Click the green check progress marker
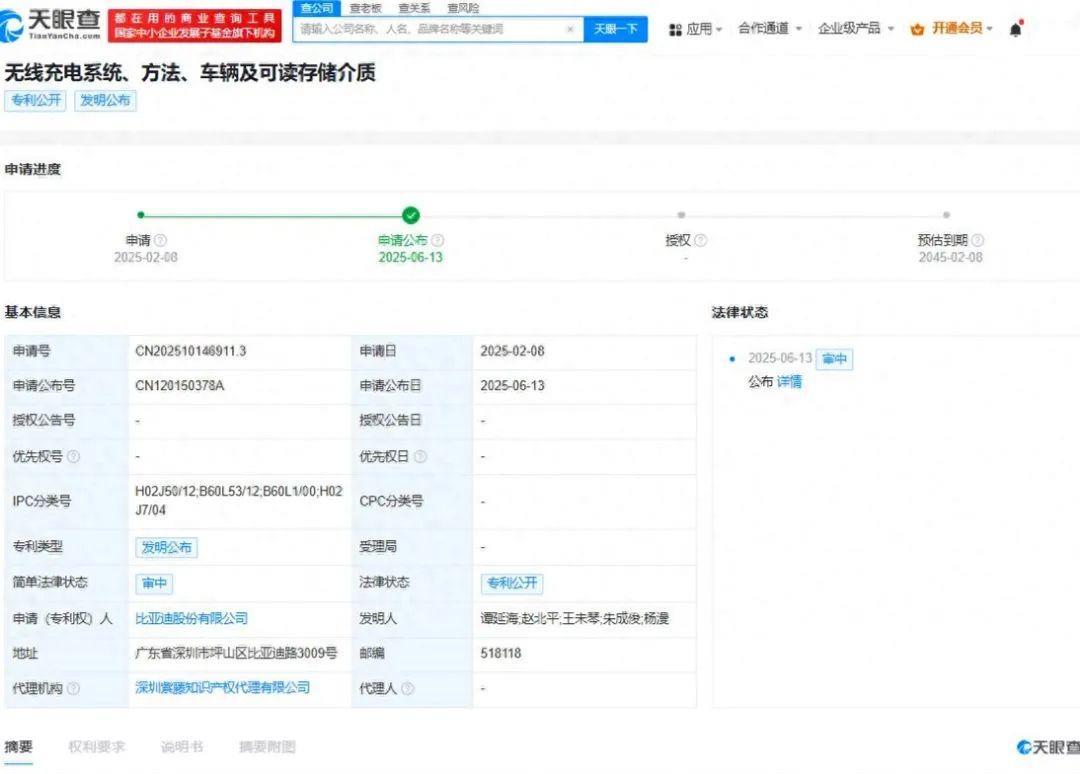Viewport: 1080px width, 774px height. pyautogui.click(x=411, y=216)
